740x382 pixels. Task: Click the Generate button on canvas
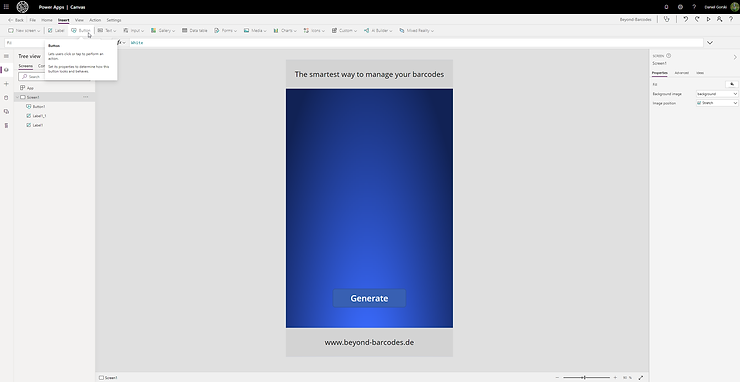[369, 298]
